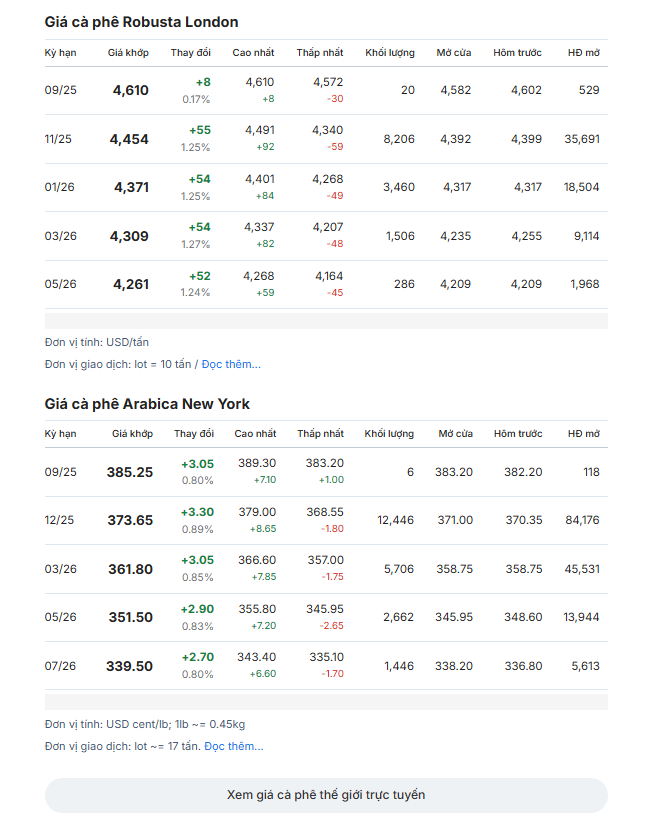The width and height of the screenshot is (651, 826).
Task: Open the Robusta 'Đọc thêm...' link
Action: point(231,364)
